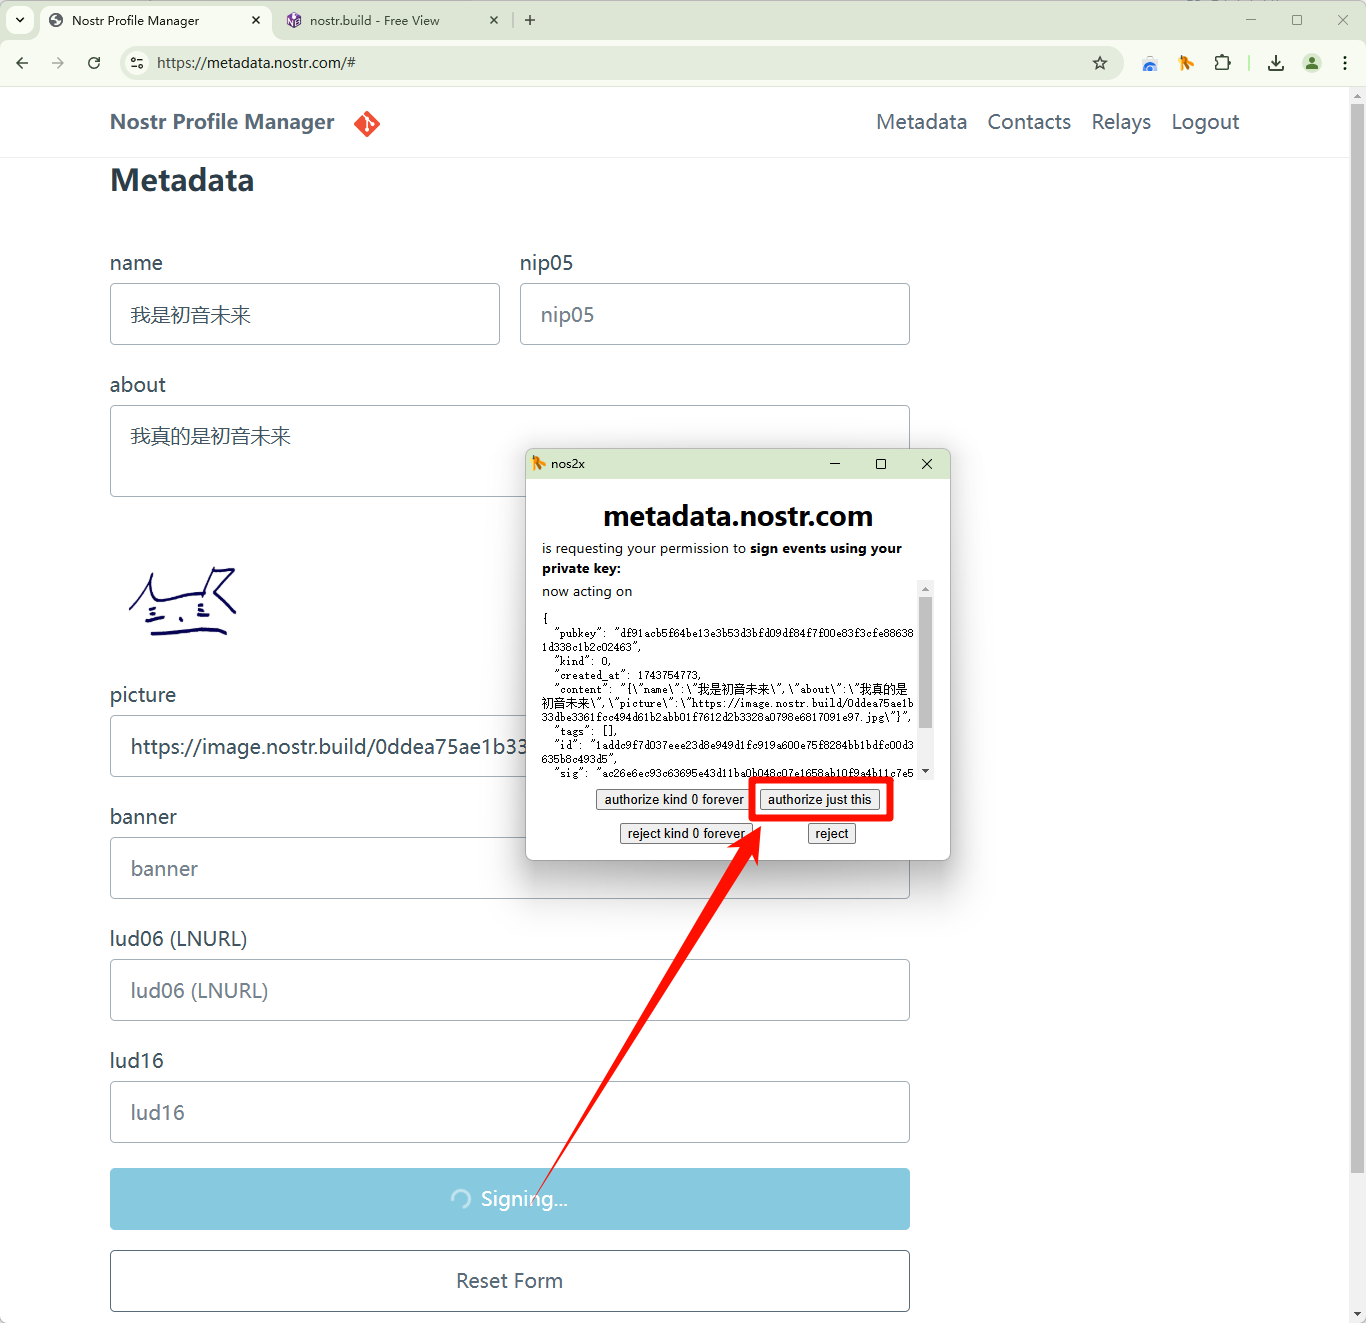Click the git logo beside Nostr Profile Manager

[x=367, y=123]
